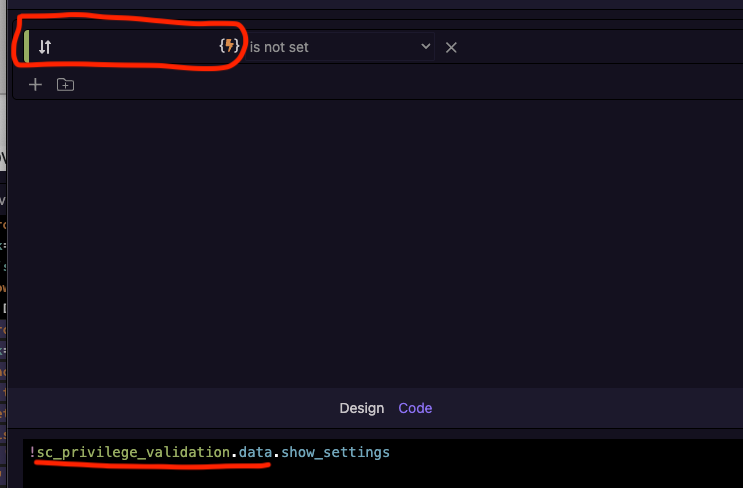Viewport: 743px width, 488px height.
Task: Focus the empty condition field input
Action: (135, 46)
